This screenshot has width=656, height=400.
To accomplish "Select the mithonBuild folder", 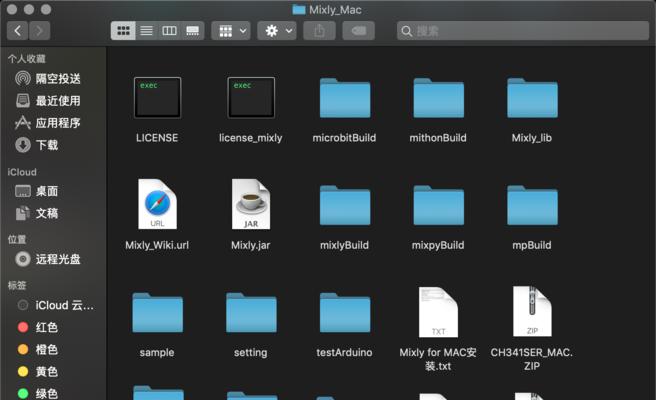I will coord(438,110).
